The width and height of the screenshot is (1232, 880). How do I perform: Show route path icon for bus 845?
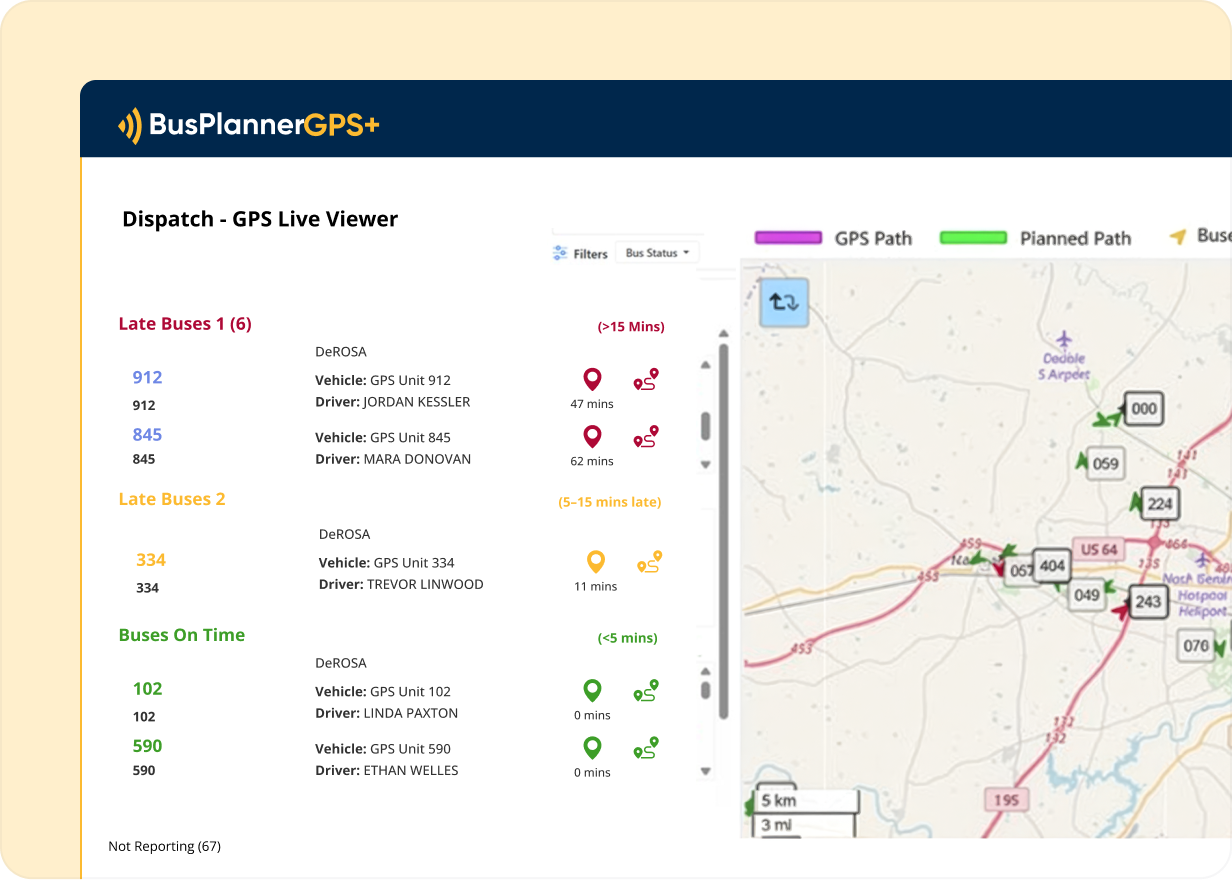(x=646, y=437)
